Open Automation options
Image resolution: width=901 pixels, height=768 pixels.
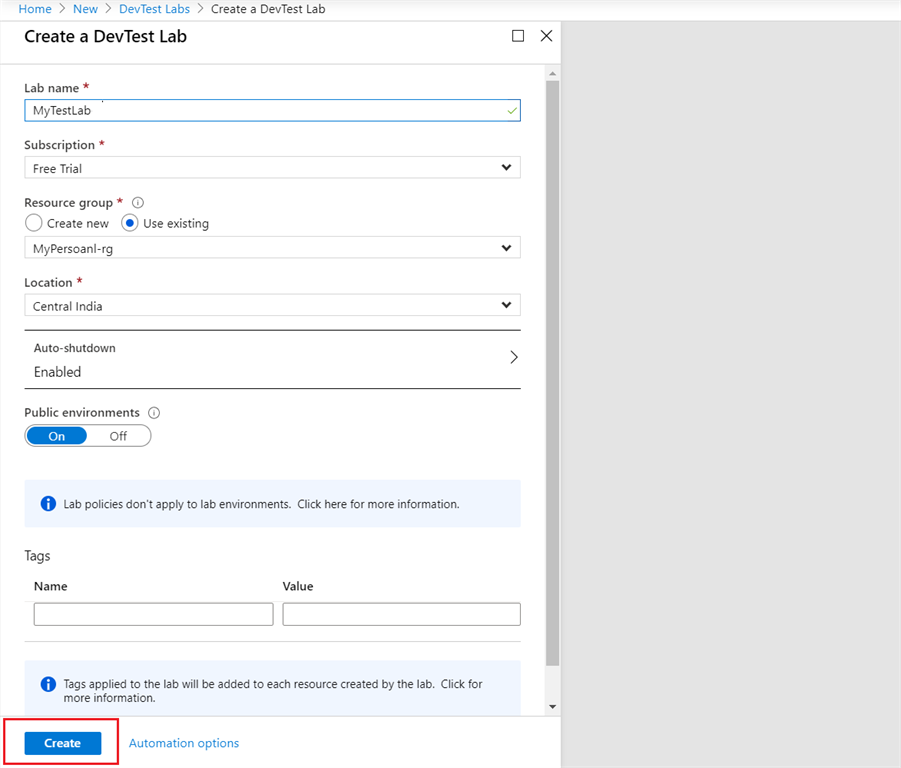[x=183, y=743]
